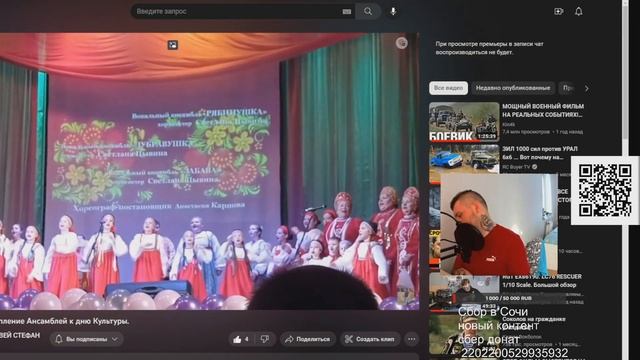The image size is (640, 360).
Task: Open the on-screen keyboard icon in search
Action: pyautogui.click(x=347, y=11)
